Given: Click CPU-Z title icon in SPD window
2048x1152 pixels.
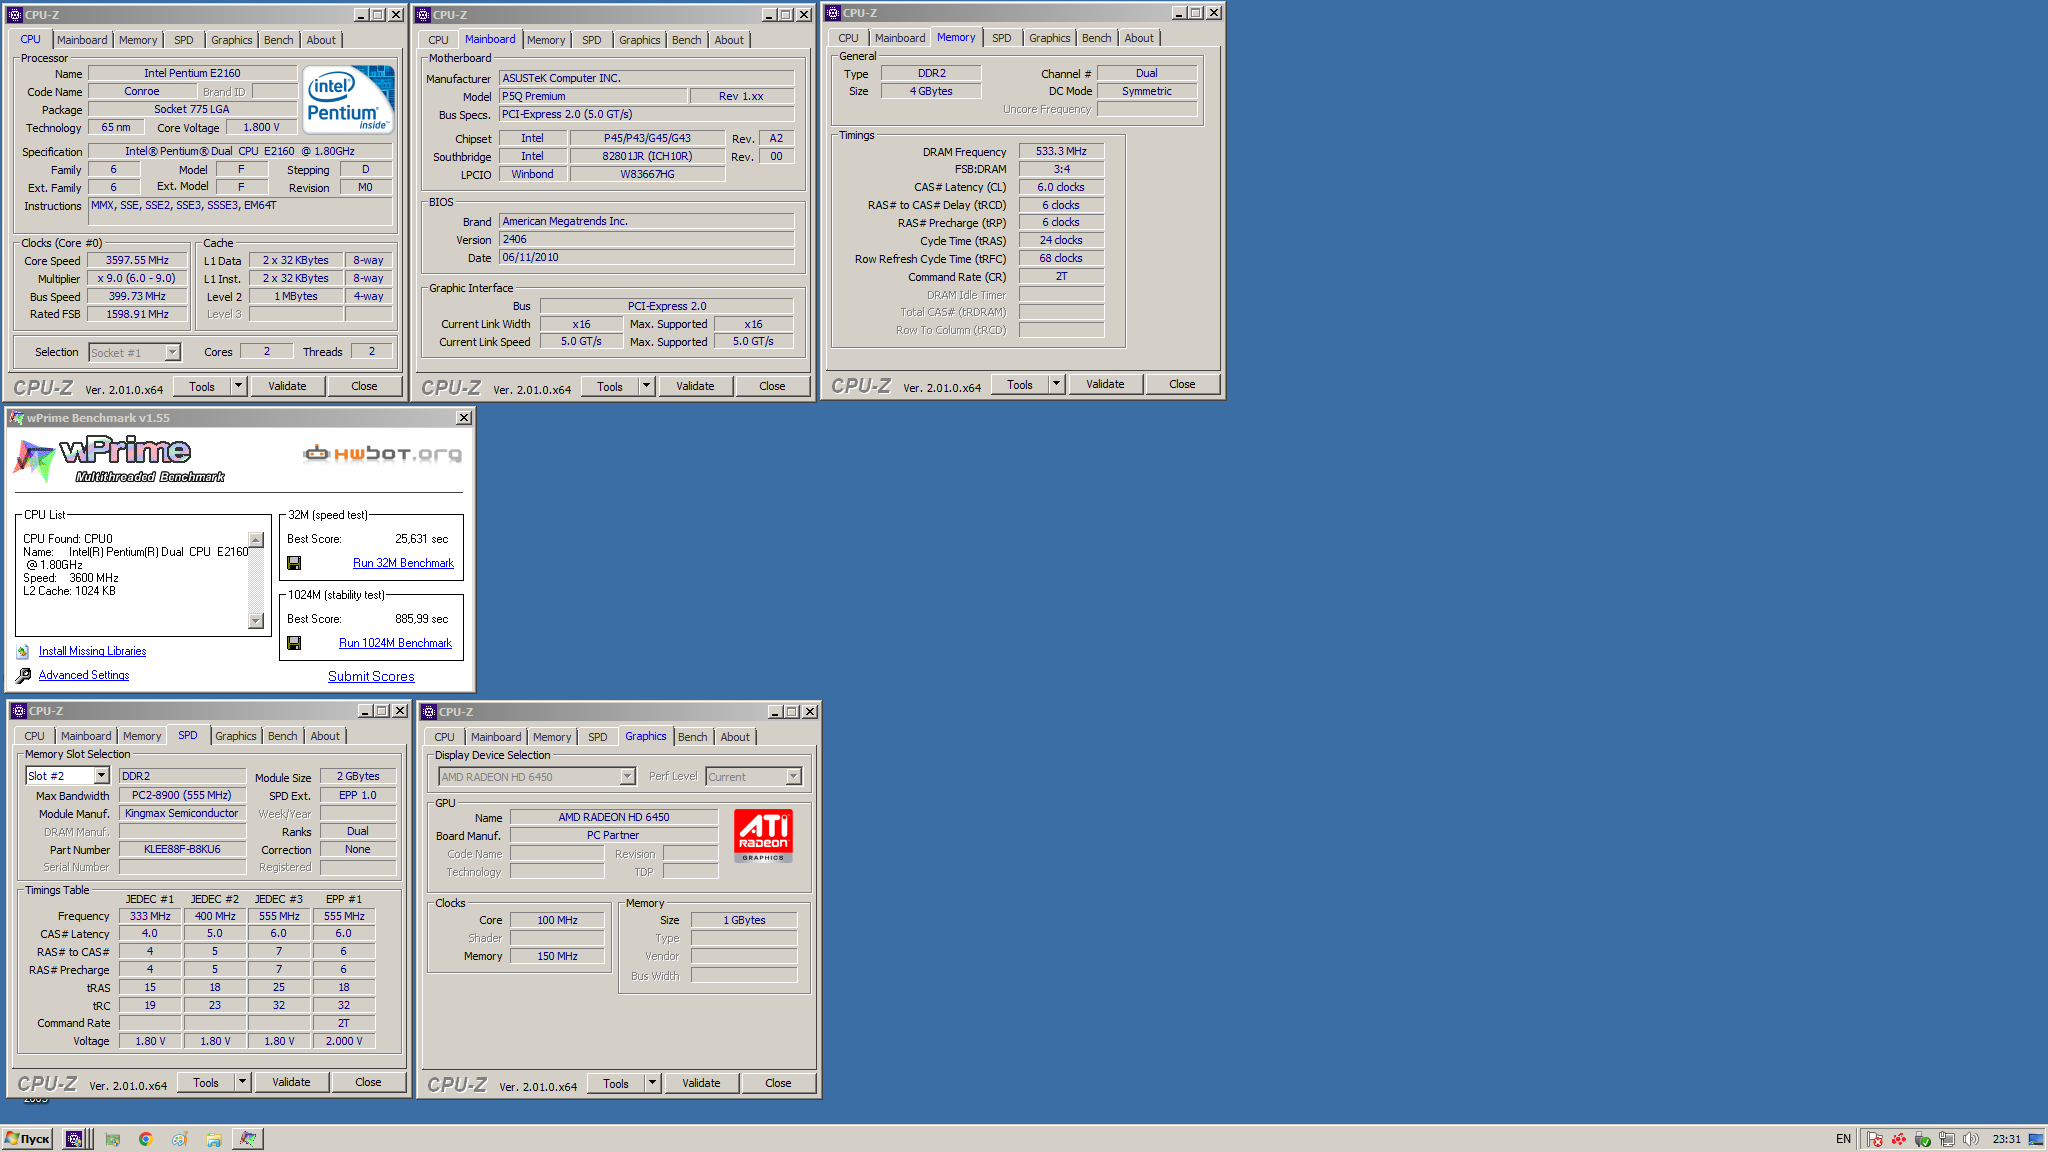Looking at the screenshot, I should tap(18, 711).
